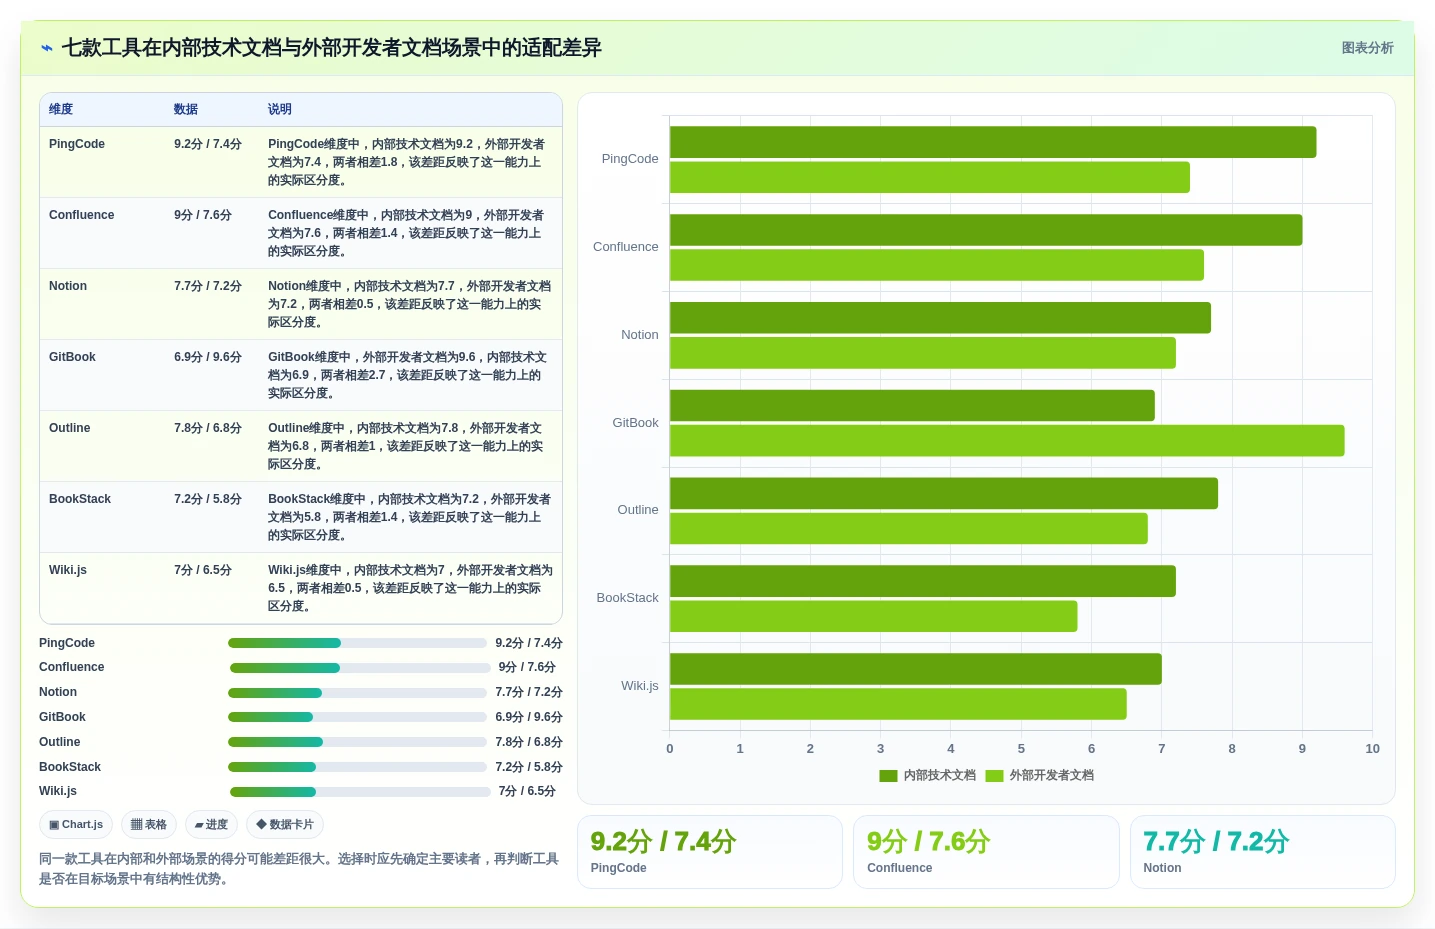Click the BookStack chart axis label
The image size is (1435, 929).
click(627, 598)
